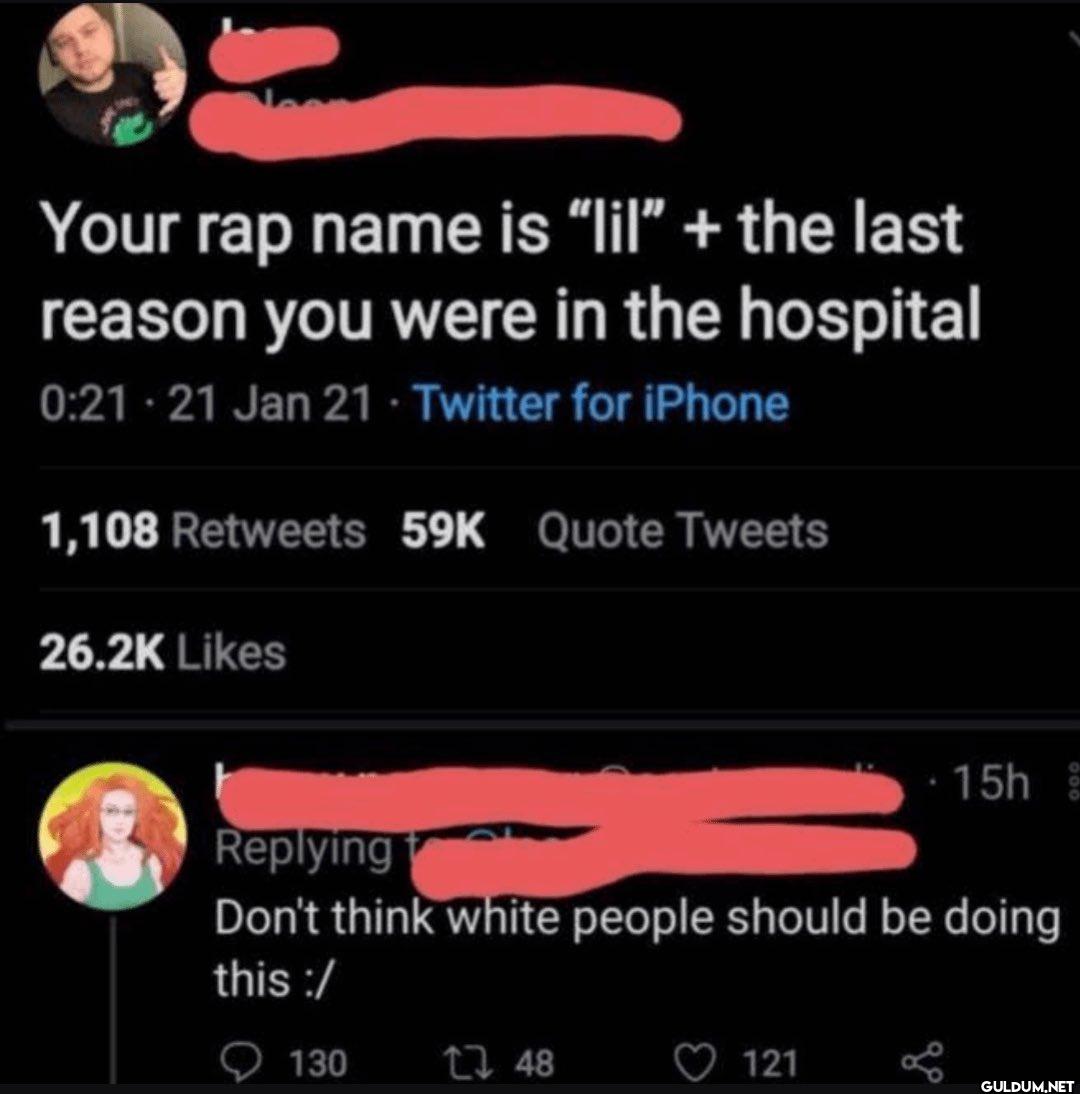Open the tweet author's profile photo
The width and height of the screenshot is (1080, 1094).
click(113, 75)
